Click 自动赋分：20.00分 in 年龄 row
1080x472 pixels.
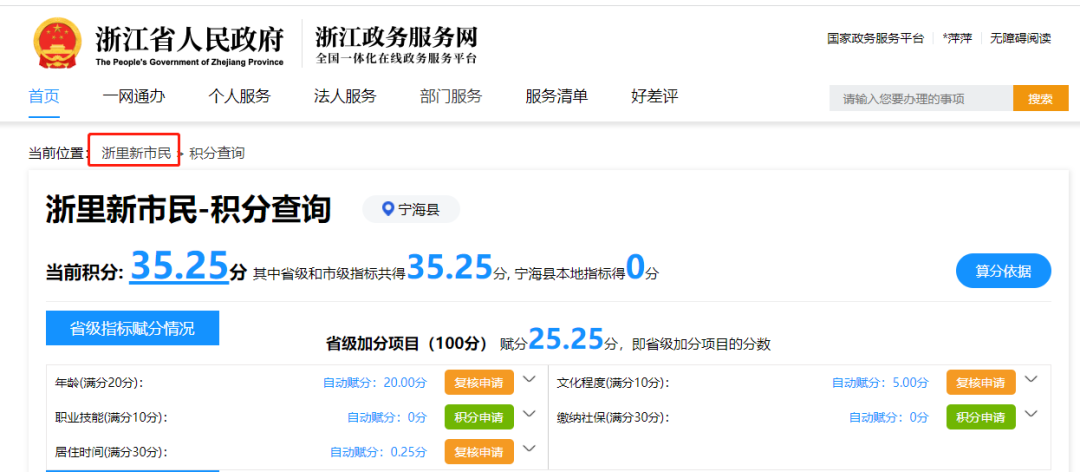coord(375,382)
